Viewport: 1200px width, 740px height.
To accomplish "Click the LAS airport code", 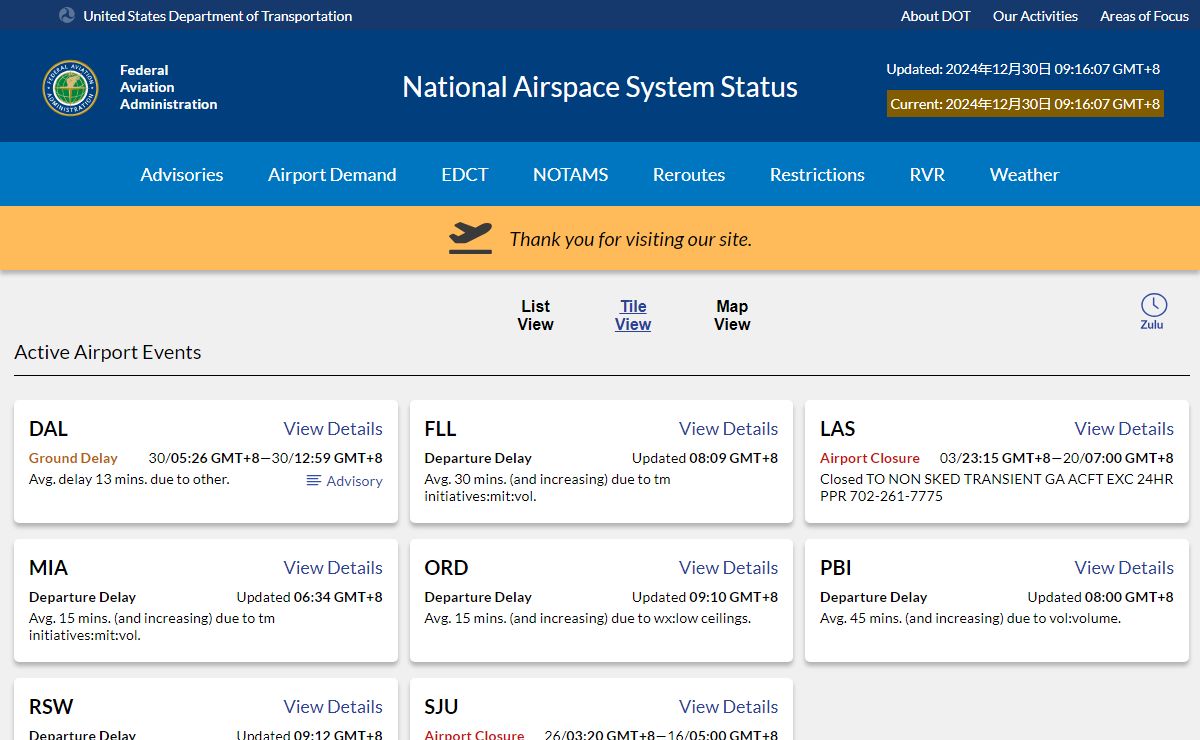I will point(837,429).
